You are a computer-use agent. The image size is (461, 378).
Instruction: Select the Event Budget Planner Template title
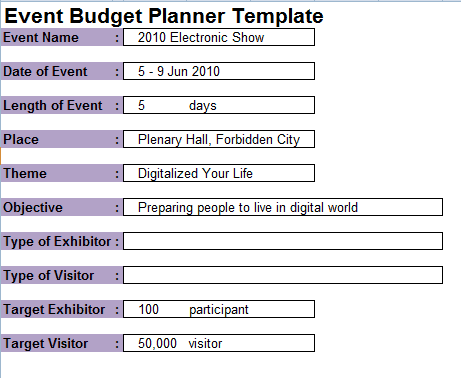click(x=164, y=16)
